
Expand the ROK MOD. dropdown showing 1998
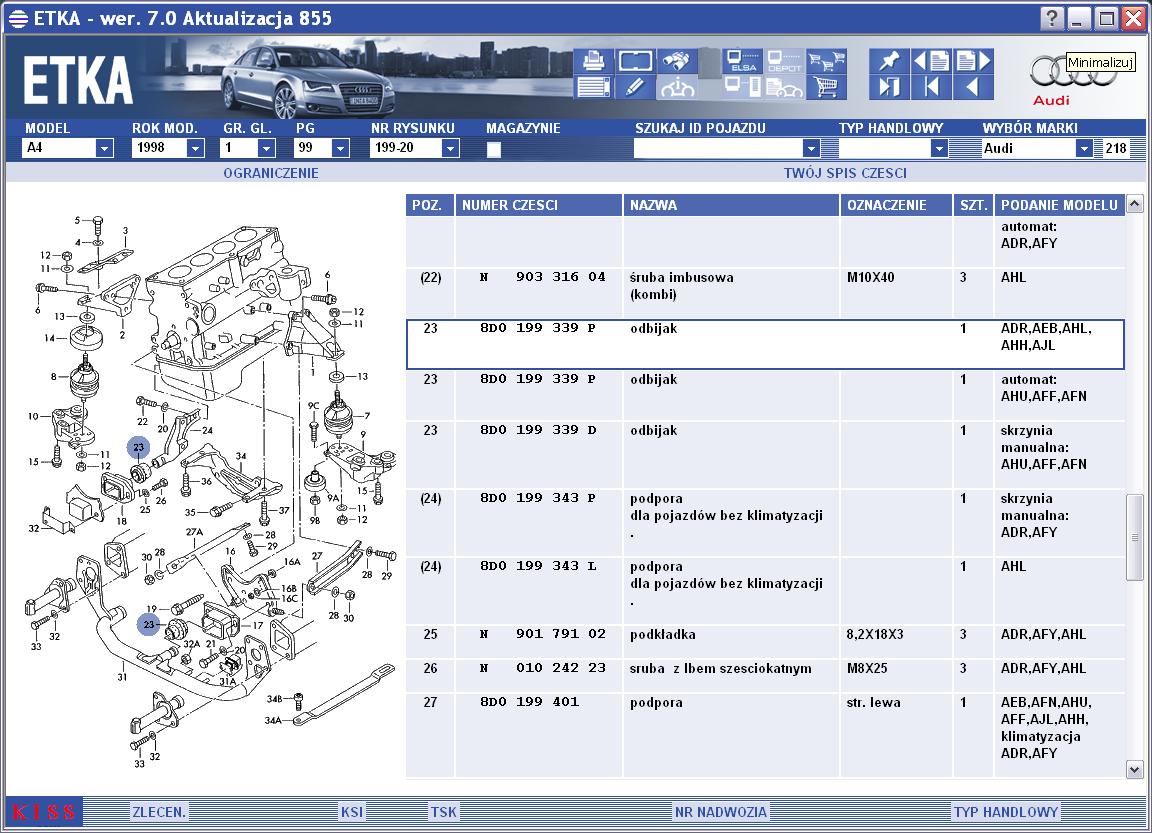pyautogui.click(x=195, y=148)
